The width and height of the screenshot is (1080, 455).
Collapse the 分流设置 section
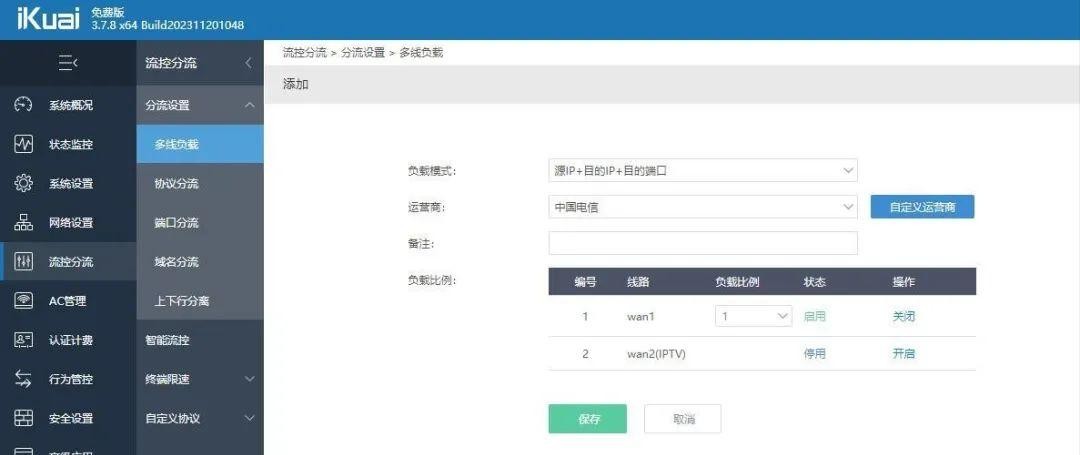[249, 105]
